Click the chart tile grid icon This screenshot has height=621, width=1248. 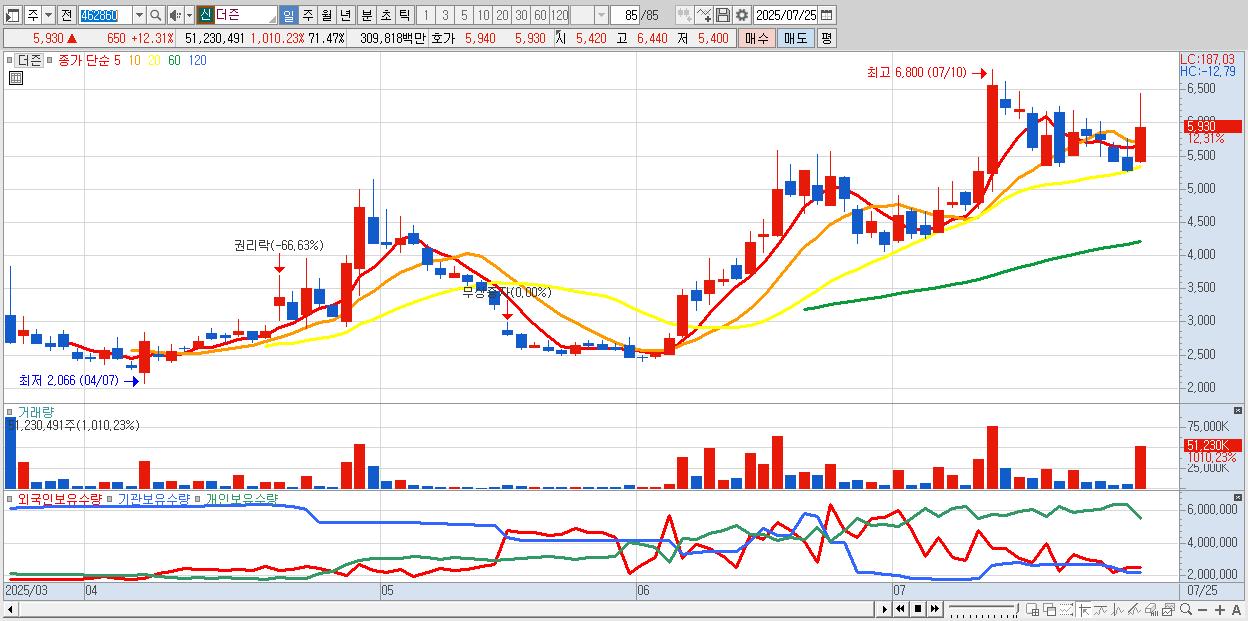coord(1033,609)
